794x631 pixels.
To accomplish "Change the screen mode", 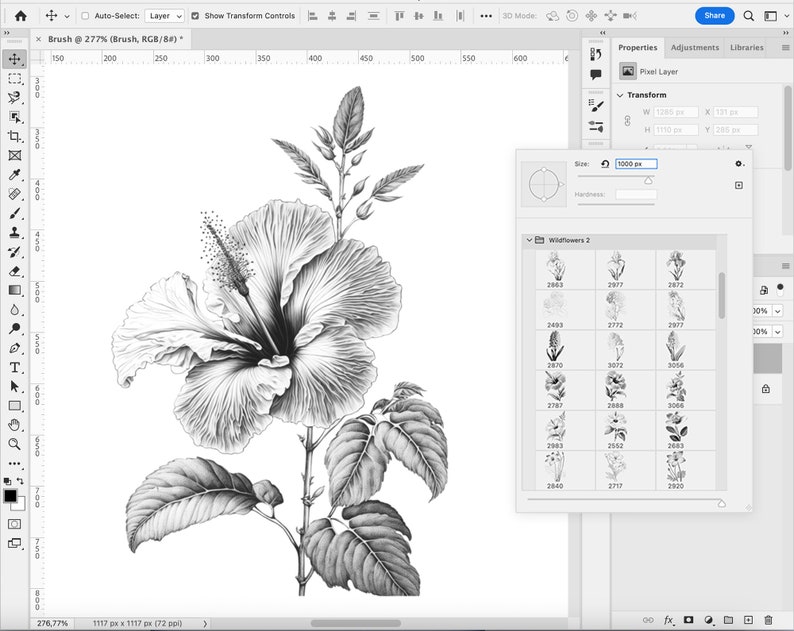I will 14,543.
